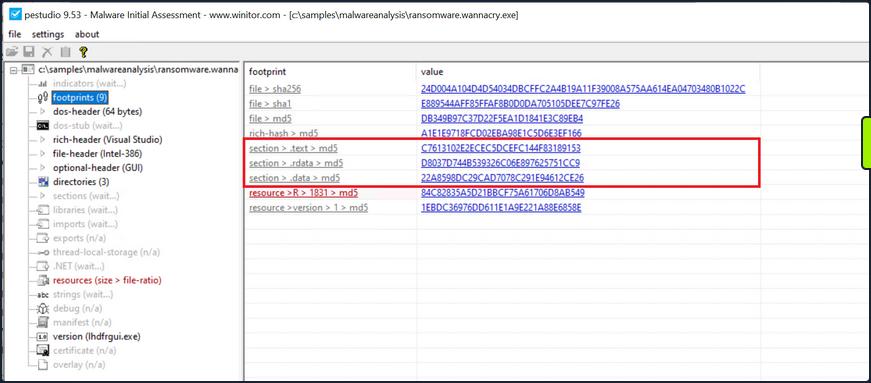The image size is (871, 383).
Task: Click the strings abc icon
Action: pyautogui.click(x=43, y=295)
